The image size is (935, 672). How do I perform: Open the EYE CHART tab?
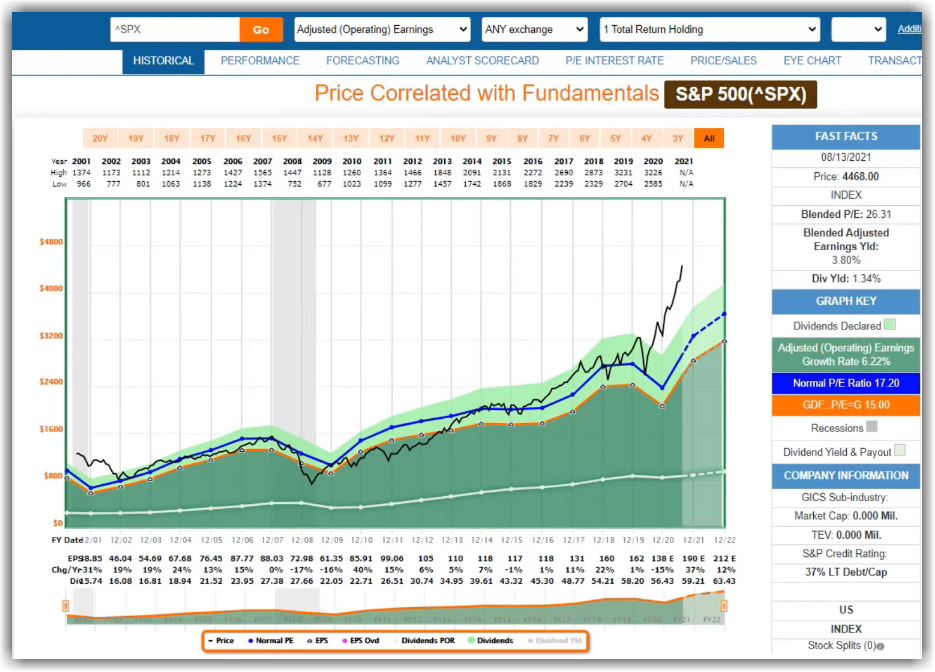(812, 61)
